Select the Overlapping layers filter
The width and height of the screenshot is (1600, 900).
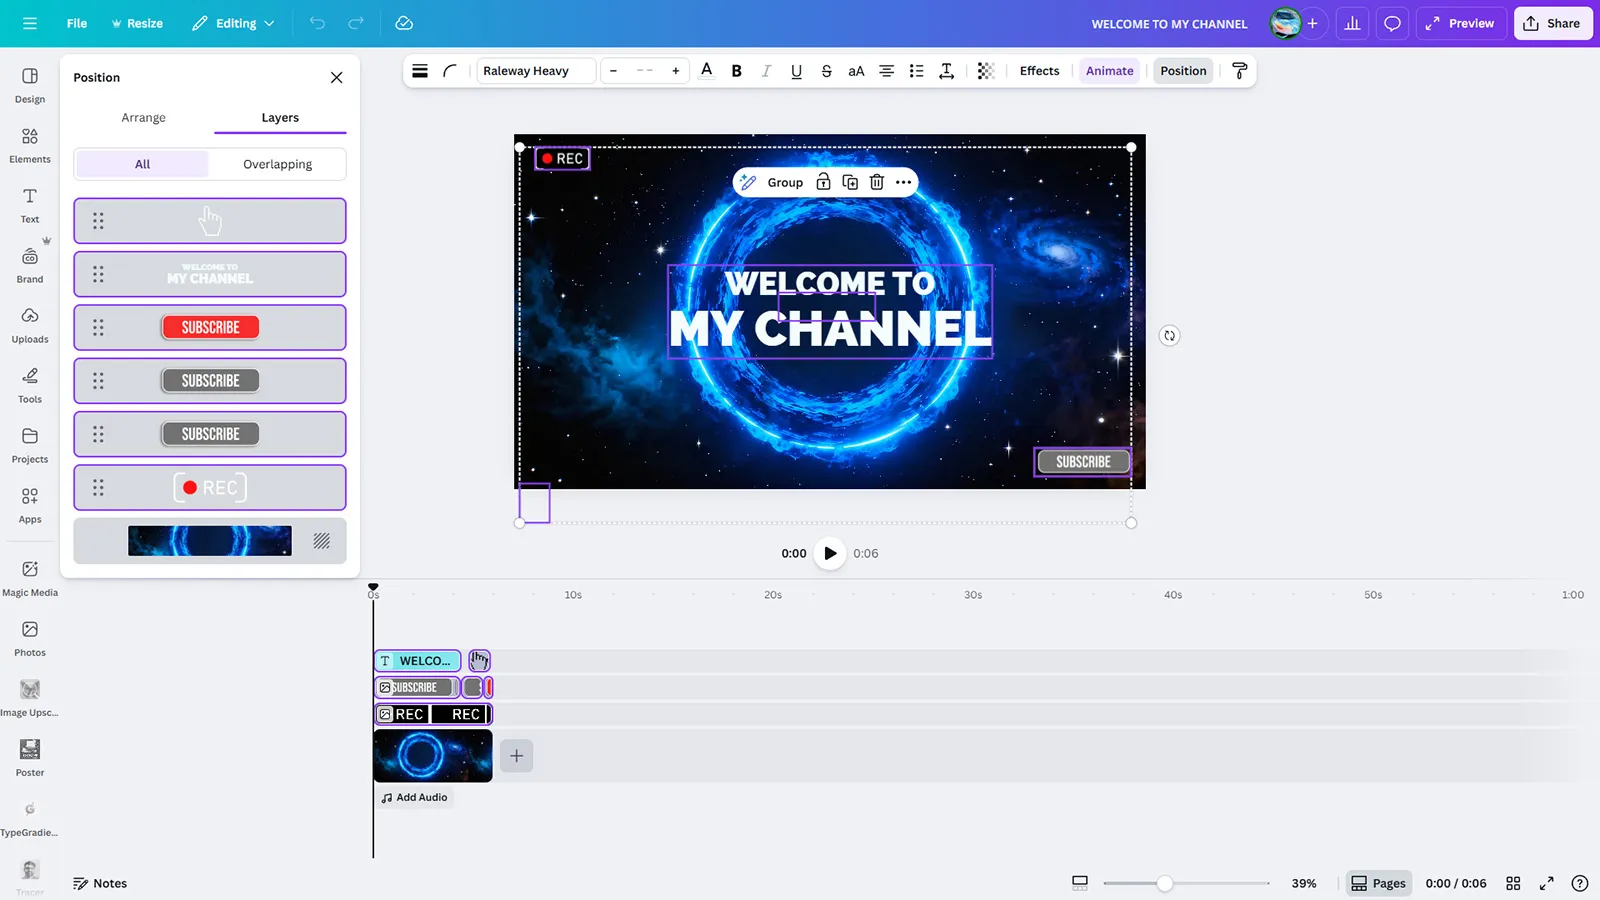click(277, 164)
